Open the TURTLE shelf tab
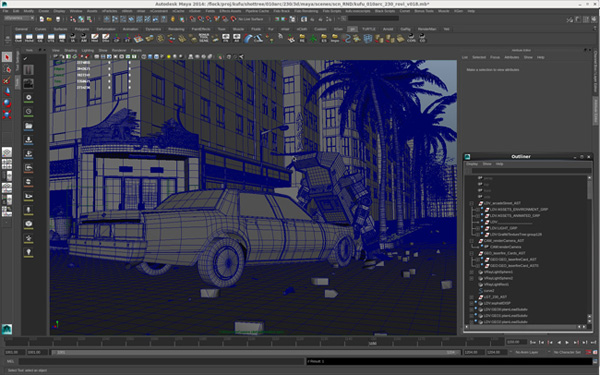 pyautogui.click(x=369, y=29)
